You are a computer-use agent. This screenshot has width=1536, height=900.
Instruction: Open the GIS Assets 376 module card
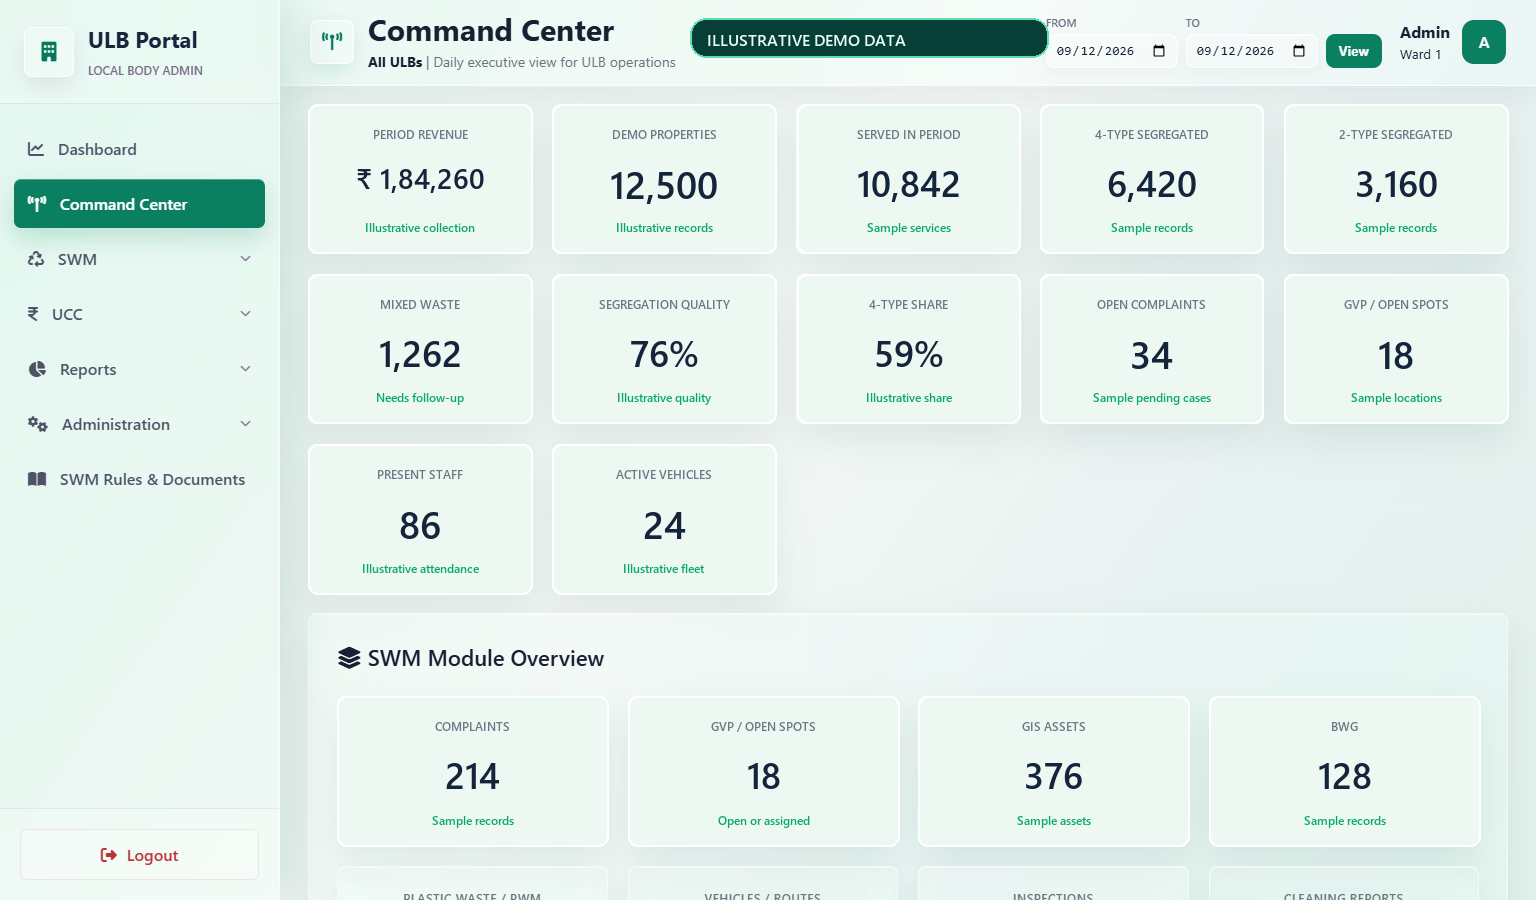pos(1054,772)
